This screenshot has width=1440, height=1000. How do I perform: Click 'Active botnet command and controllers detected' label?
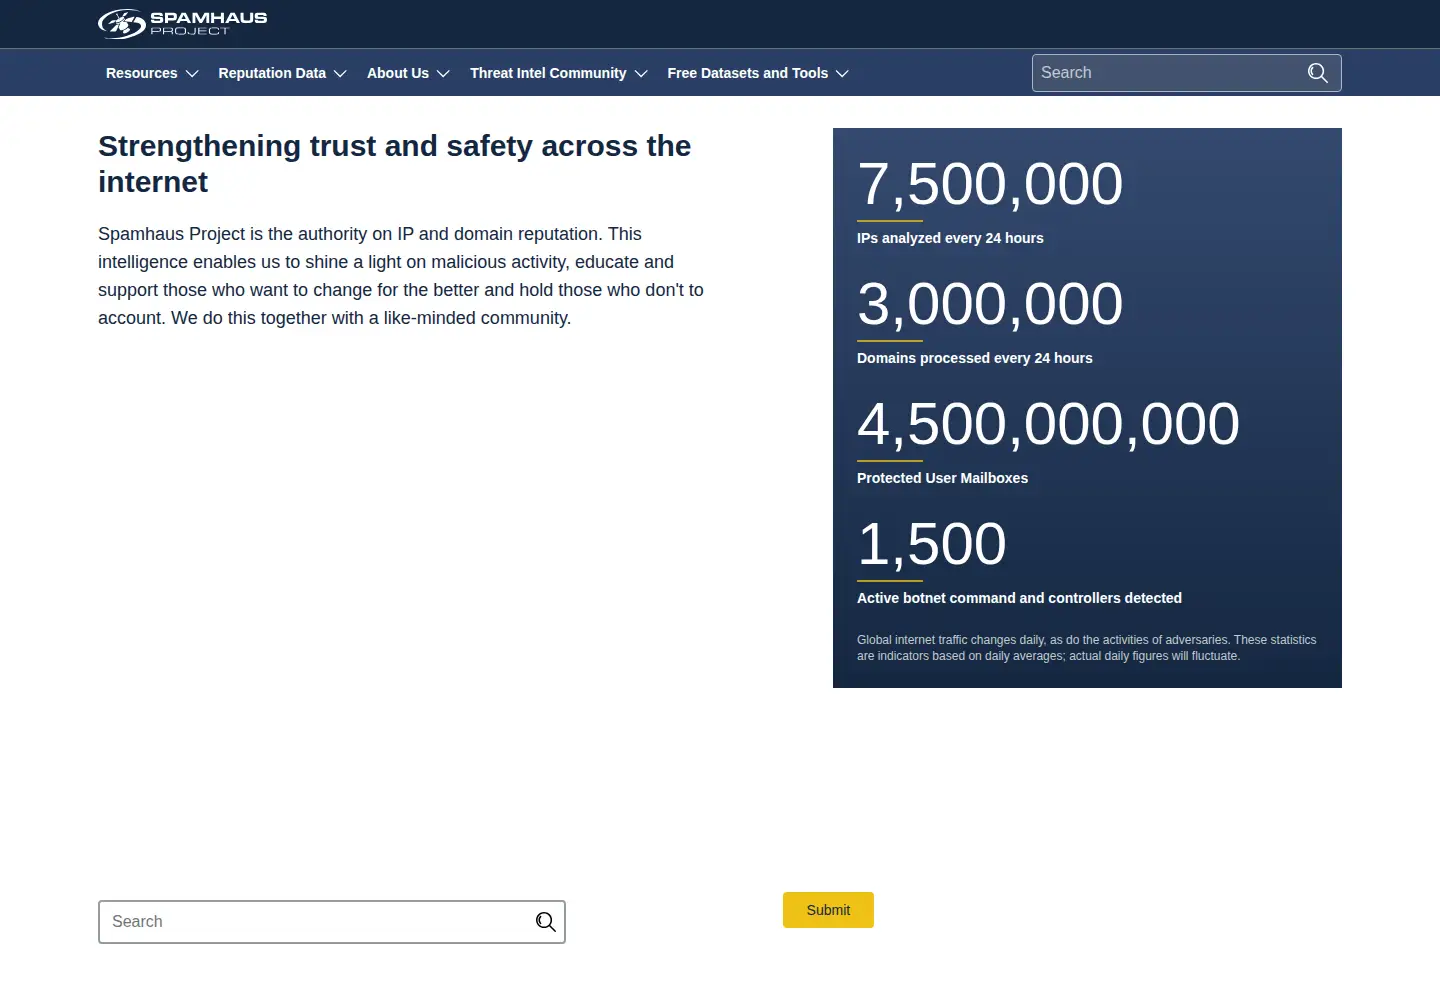tap(1019, 598)
